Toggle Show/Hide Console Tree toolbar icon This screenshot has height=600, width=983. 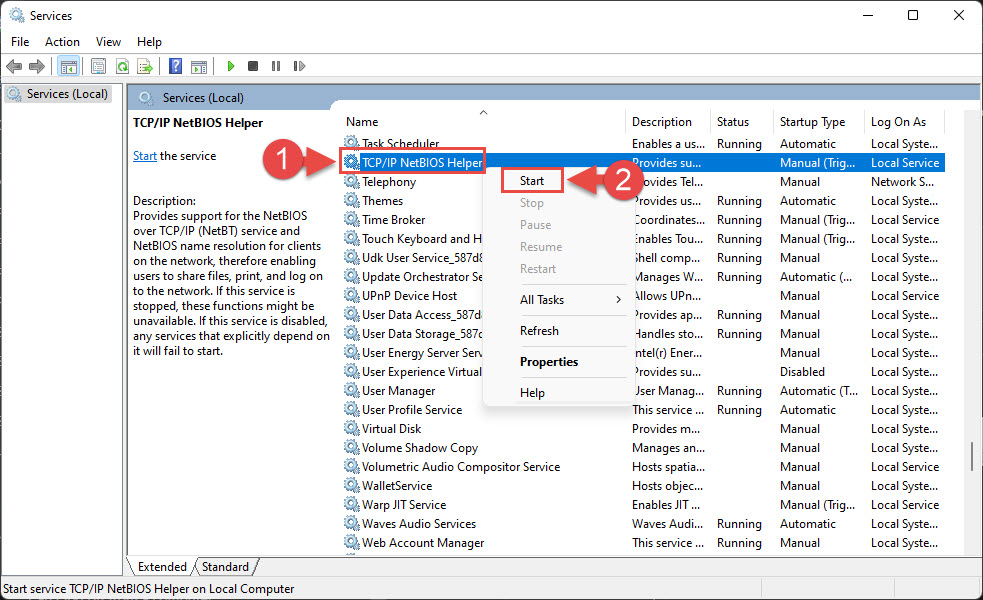tap(68, 67)
